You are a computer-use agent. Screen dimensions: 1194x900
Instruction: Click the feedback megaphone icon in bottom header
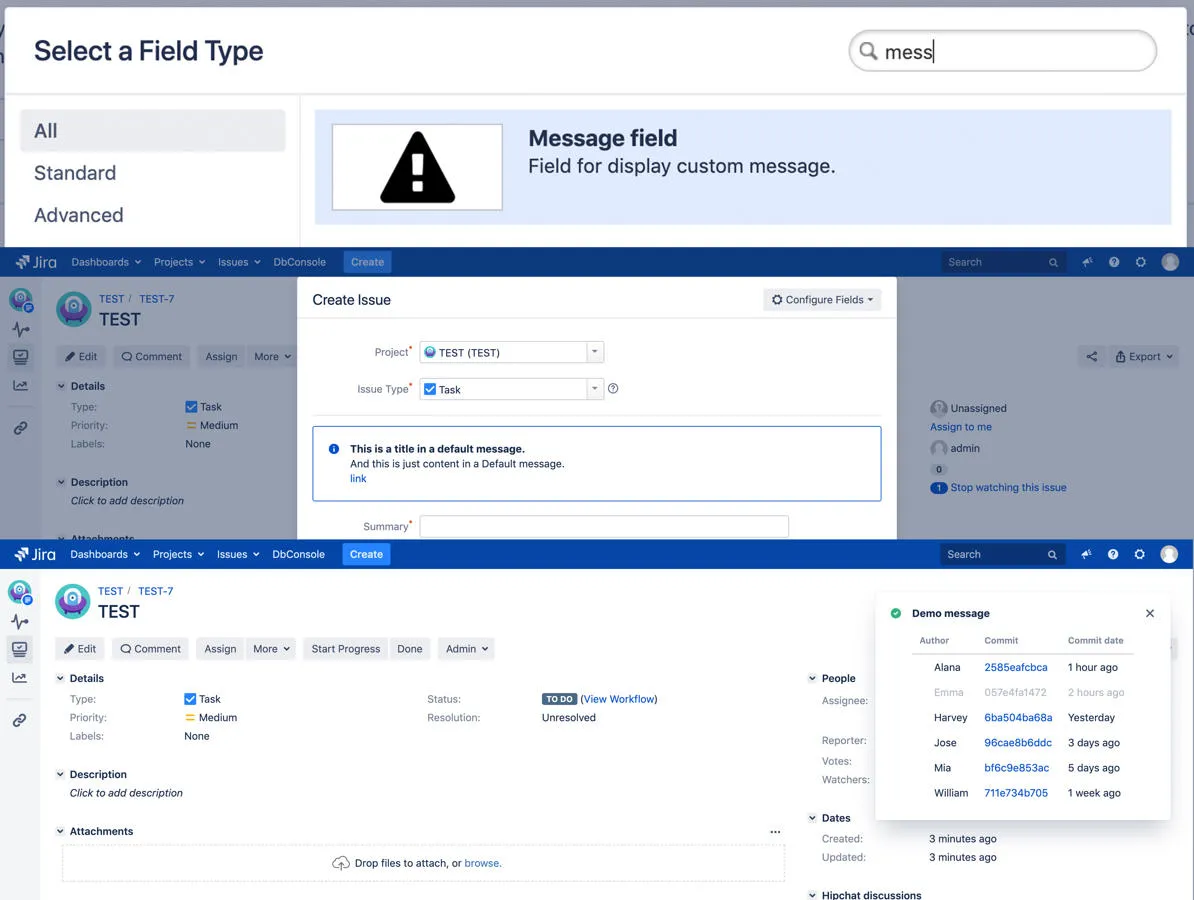pyautogui.click(x=1087, y=554)
